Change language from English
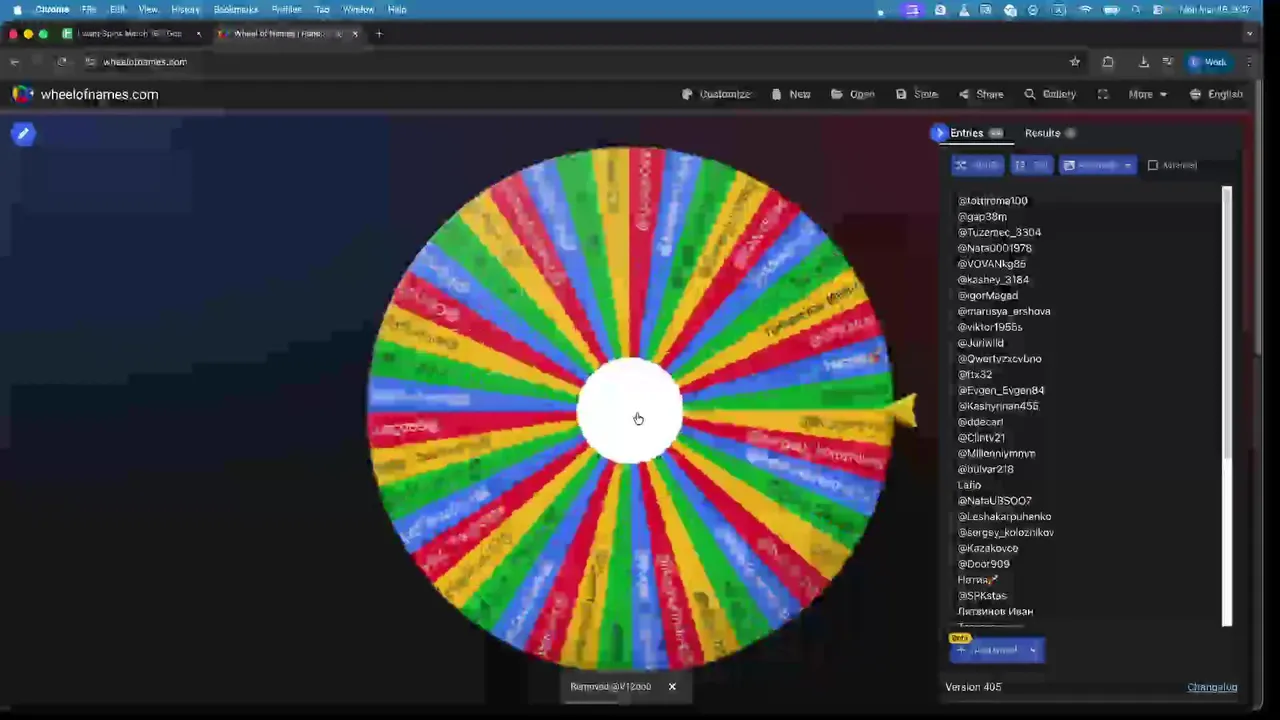Image resolution: width=1280 pixels, height=720 pixels. 1216,94
